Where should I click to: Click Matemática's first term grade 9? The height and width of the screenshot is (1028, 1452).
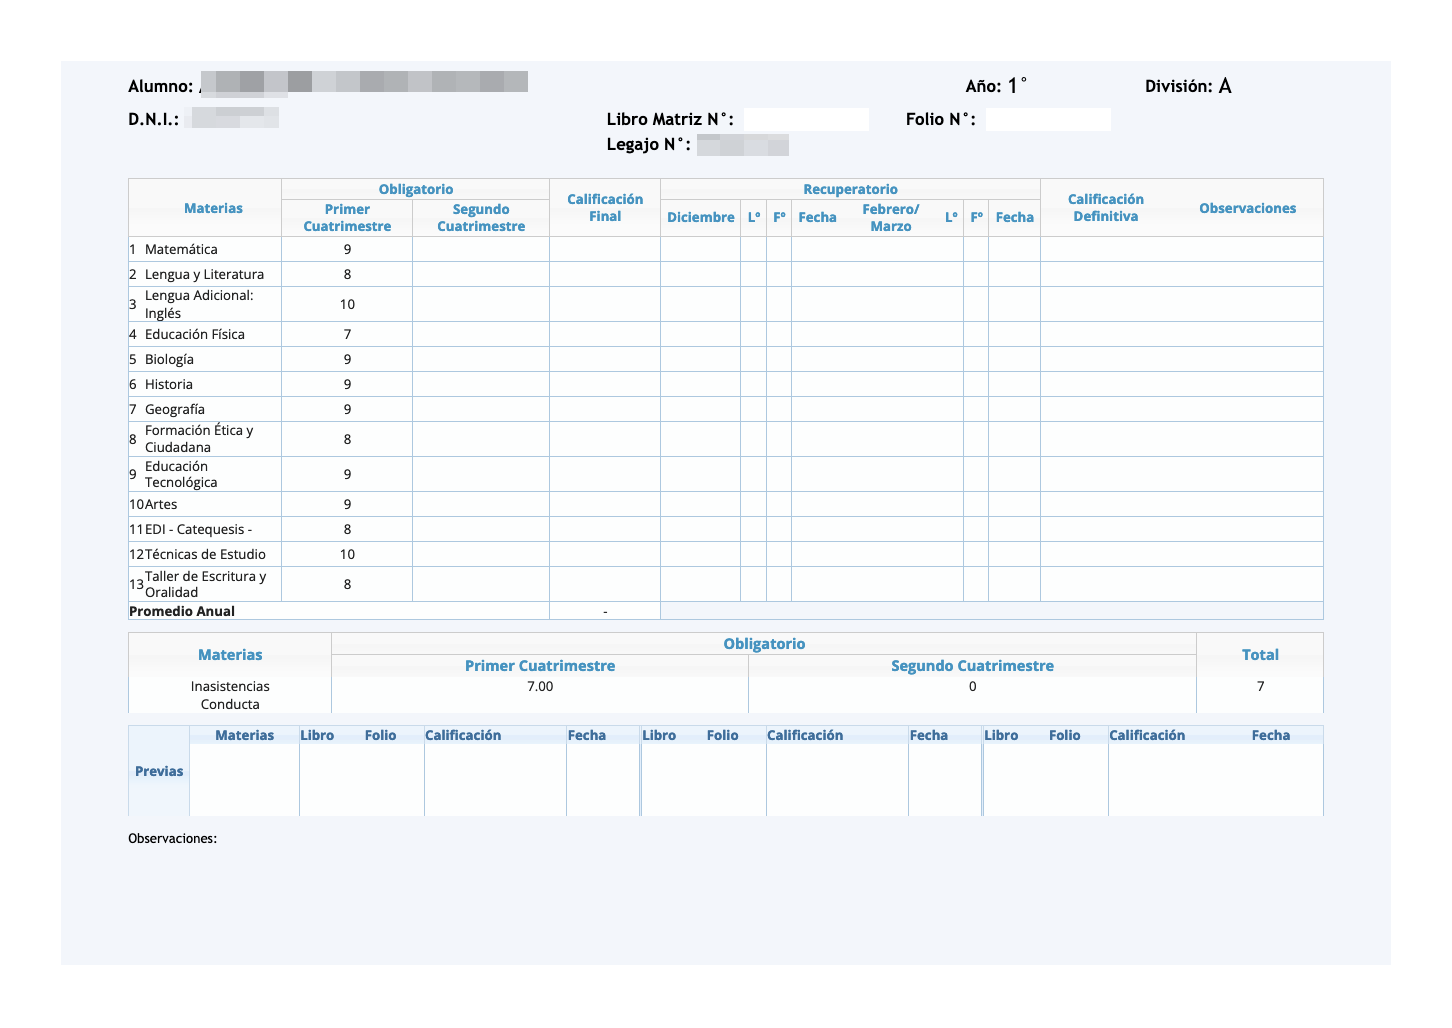point(347,249)
